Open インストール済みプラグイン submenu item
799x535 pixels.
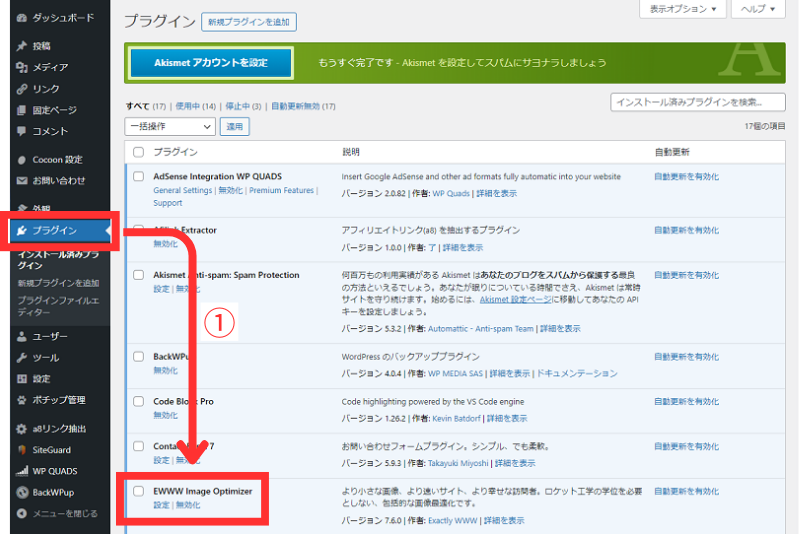pyautogui.click(x=58, y=259)
